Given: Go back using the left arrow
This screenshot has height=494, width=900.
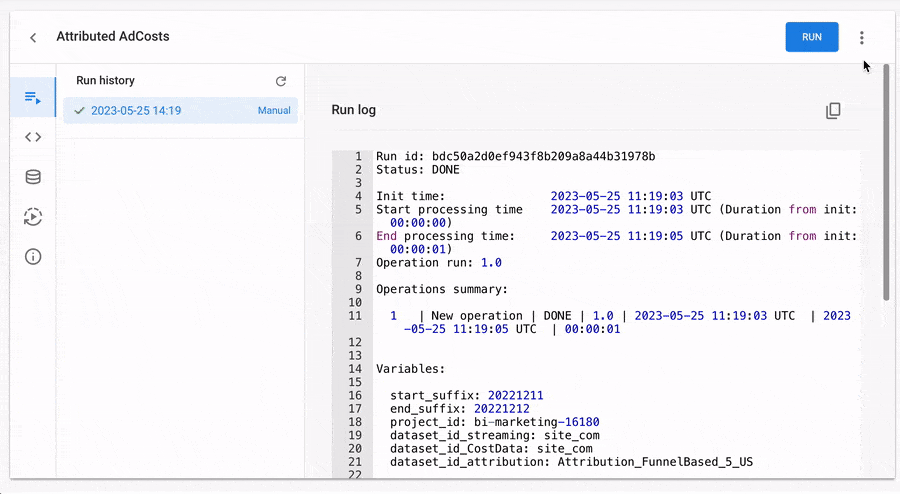Looking at the screenshot, I should coord(33,37).
